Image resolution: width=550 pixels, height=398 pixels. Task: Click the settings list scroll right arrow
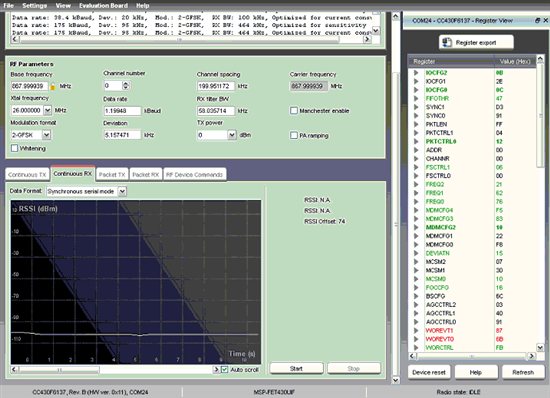367,39
